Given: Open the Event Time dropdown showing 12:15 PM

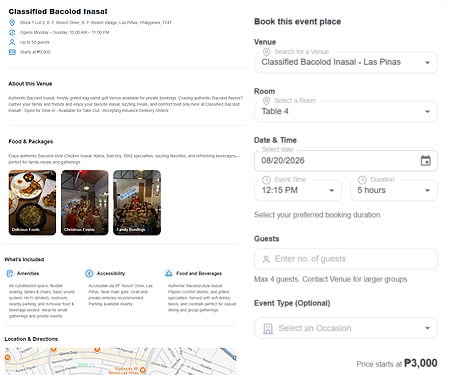Looking at the screenshot, I should tap(298, 190).
